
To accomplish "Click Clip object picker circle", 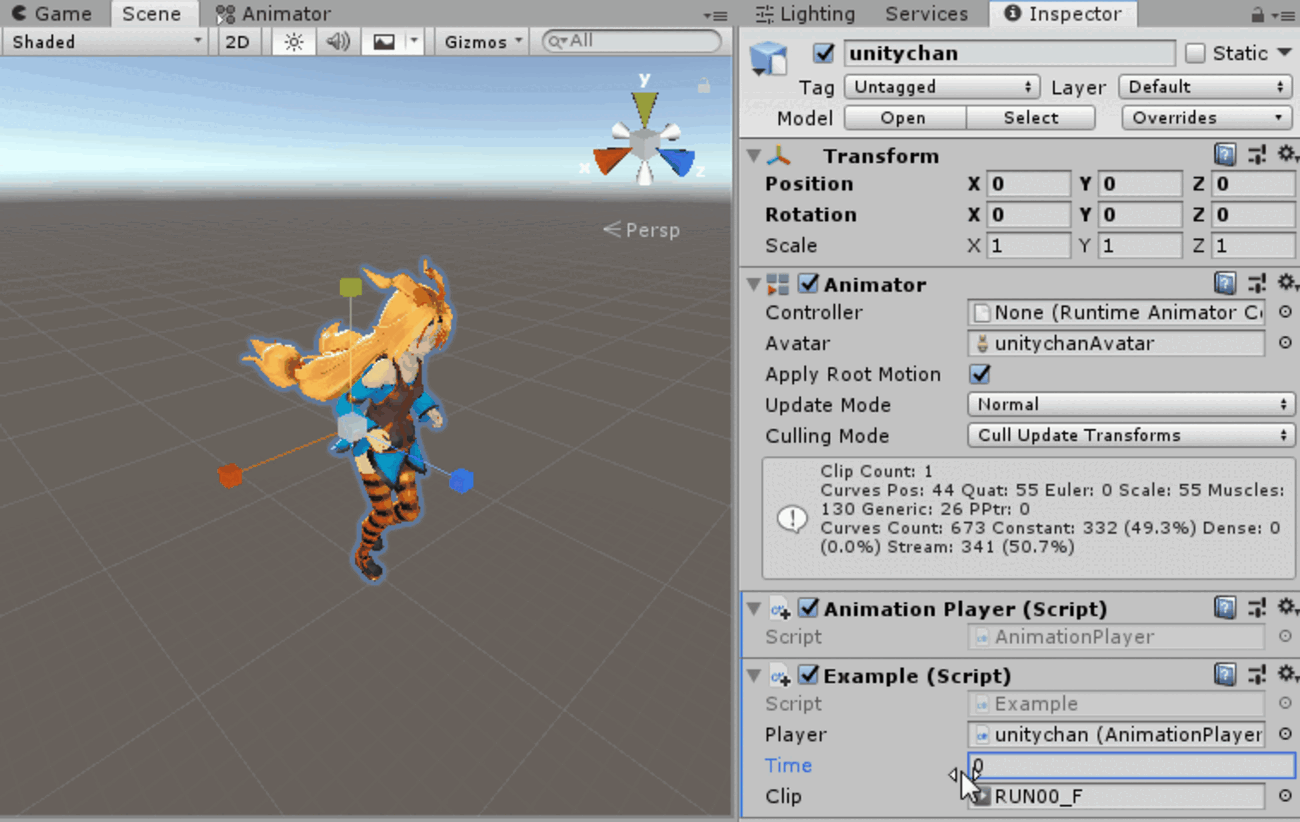I will 1285,796.
